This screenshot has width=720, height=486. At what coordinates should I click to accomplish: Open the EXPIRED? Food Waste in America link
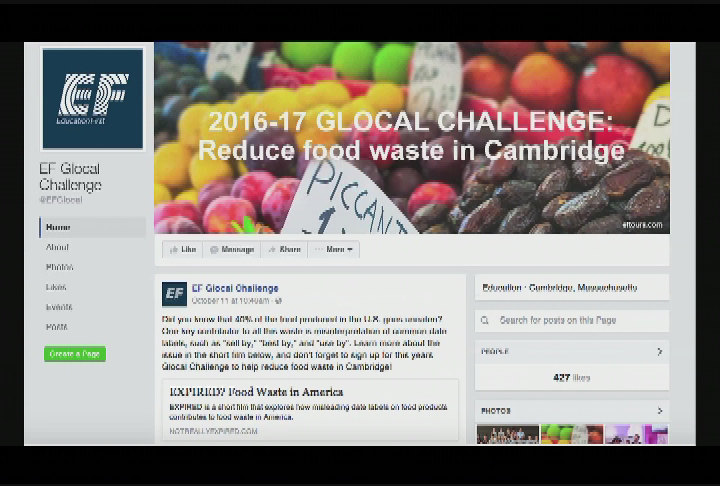pyautogui.click(x=256, y=392)
